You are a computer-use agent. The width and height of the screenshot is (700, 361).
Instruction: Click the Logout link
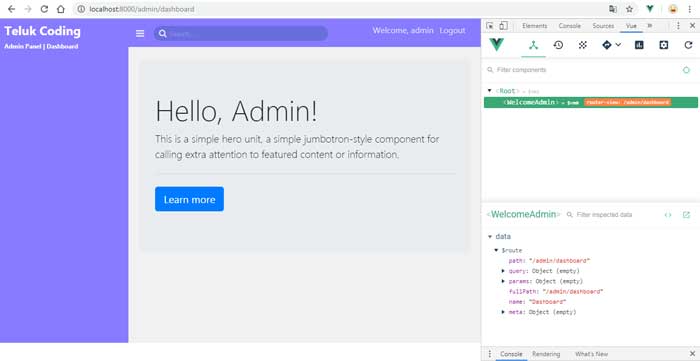[x=452, y=30]
